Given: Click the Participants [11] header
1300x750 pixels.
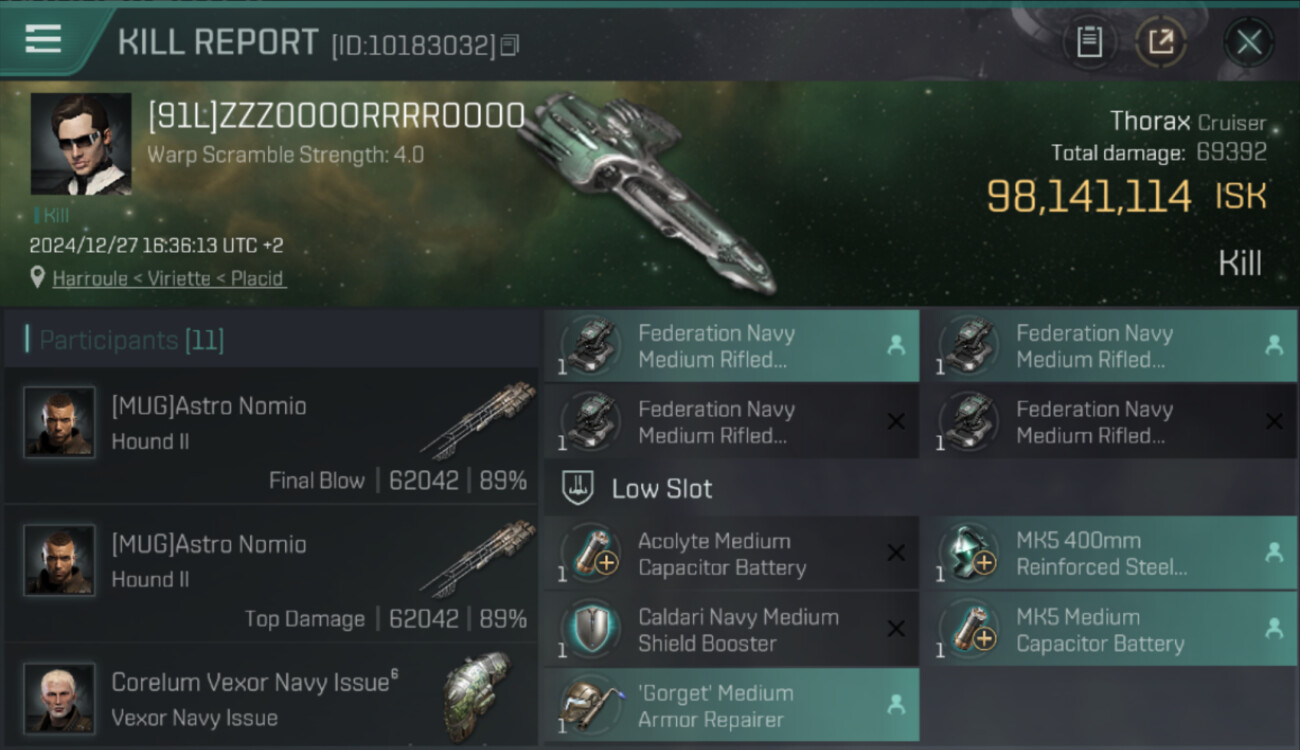Looking at the screenshot, I should [131, 340].
